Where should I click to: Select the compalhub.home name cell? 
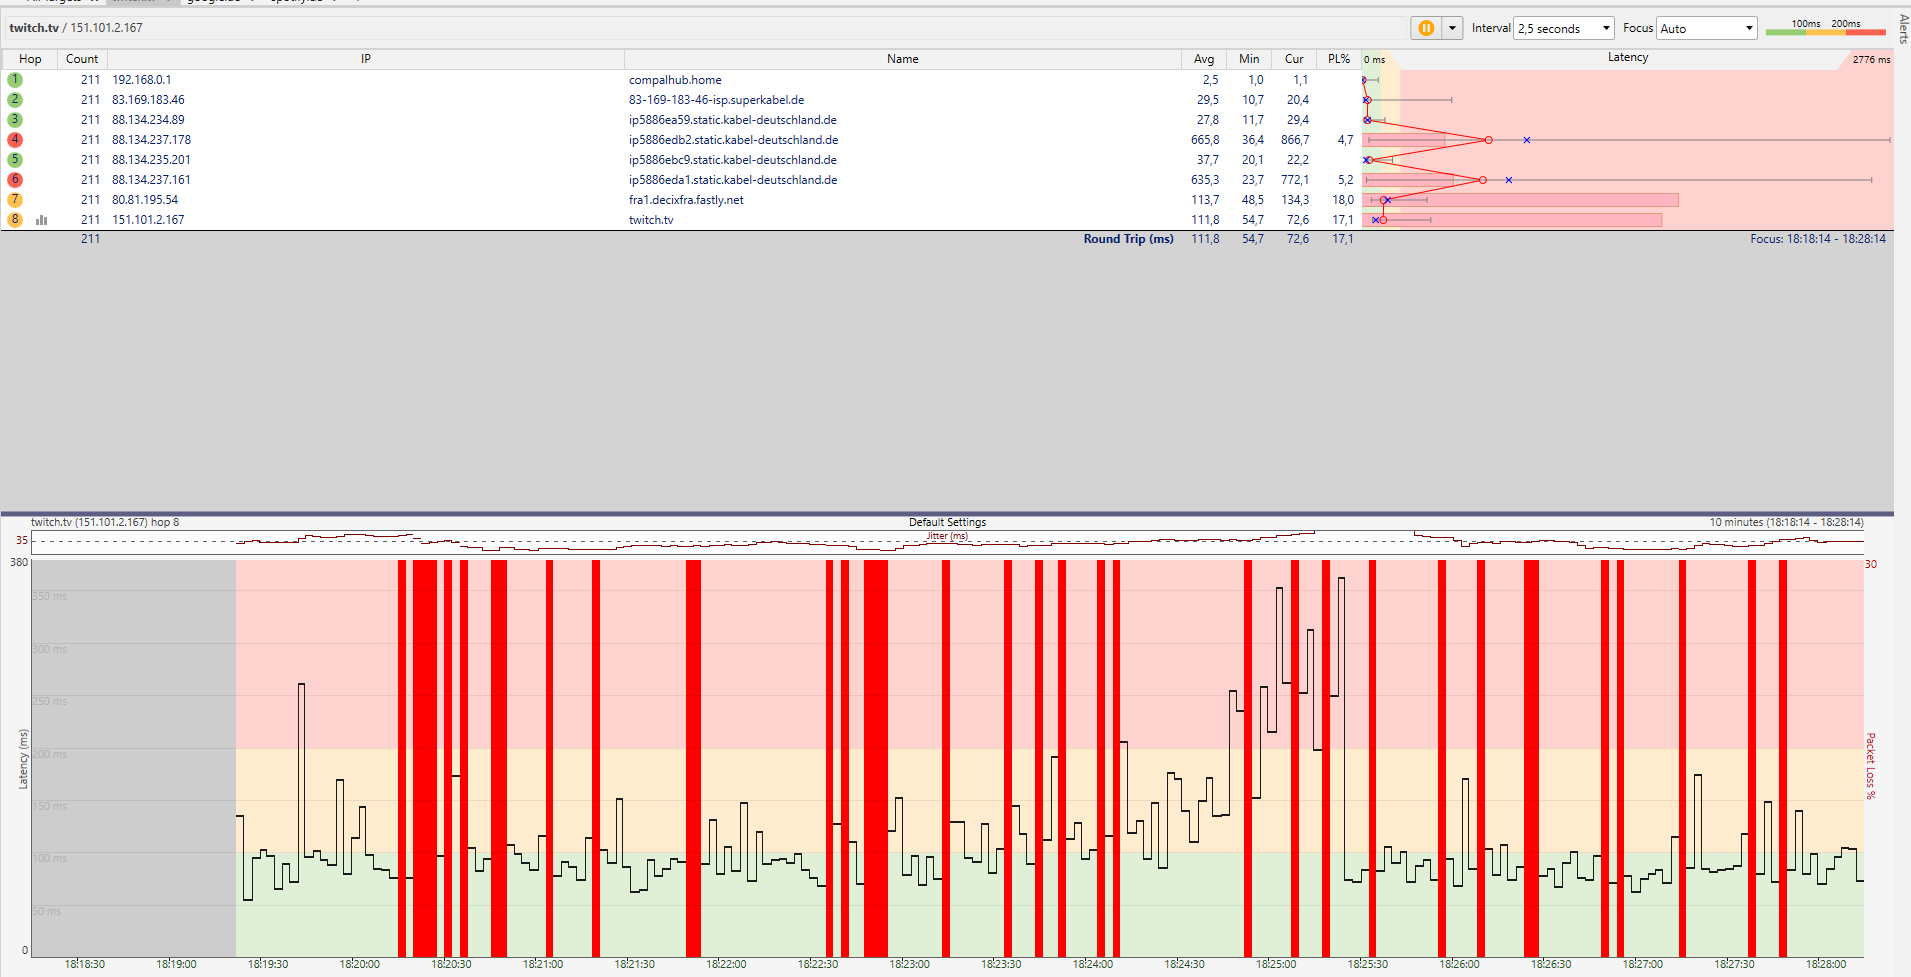(675, 80)
